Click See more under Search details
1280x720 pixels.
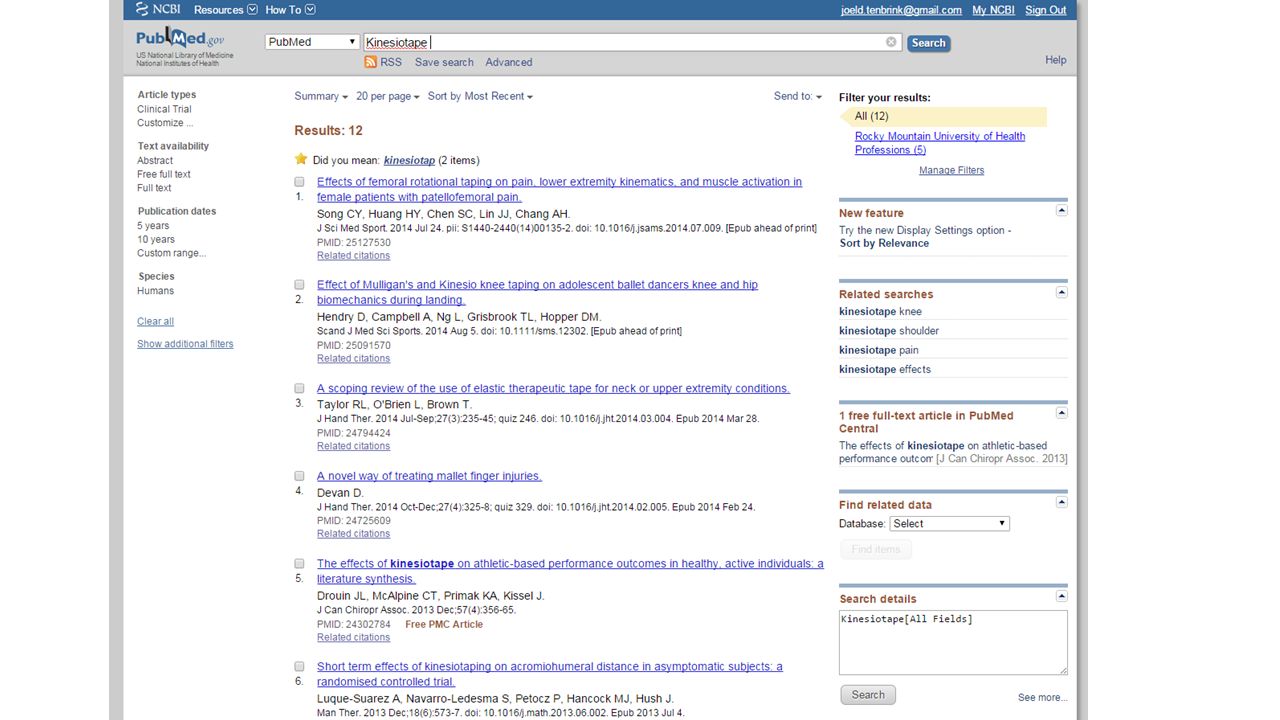point(1042,697)
